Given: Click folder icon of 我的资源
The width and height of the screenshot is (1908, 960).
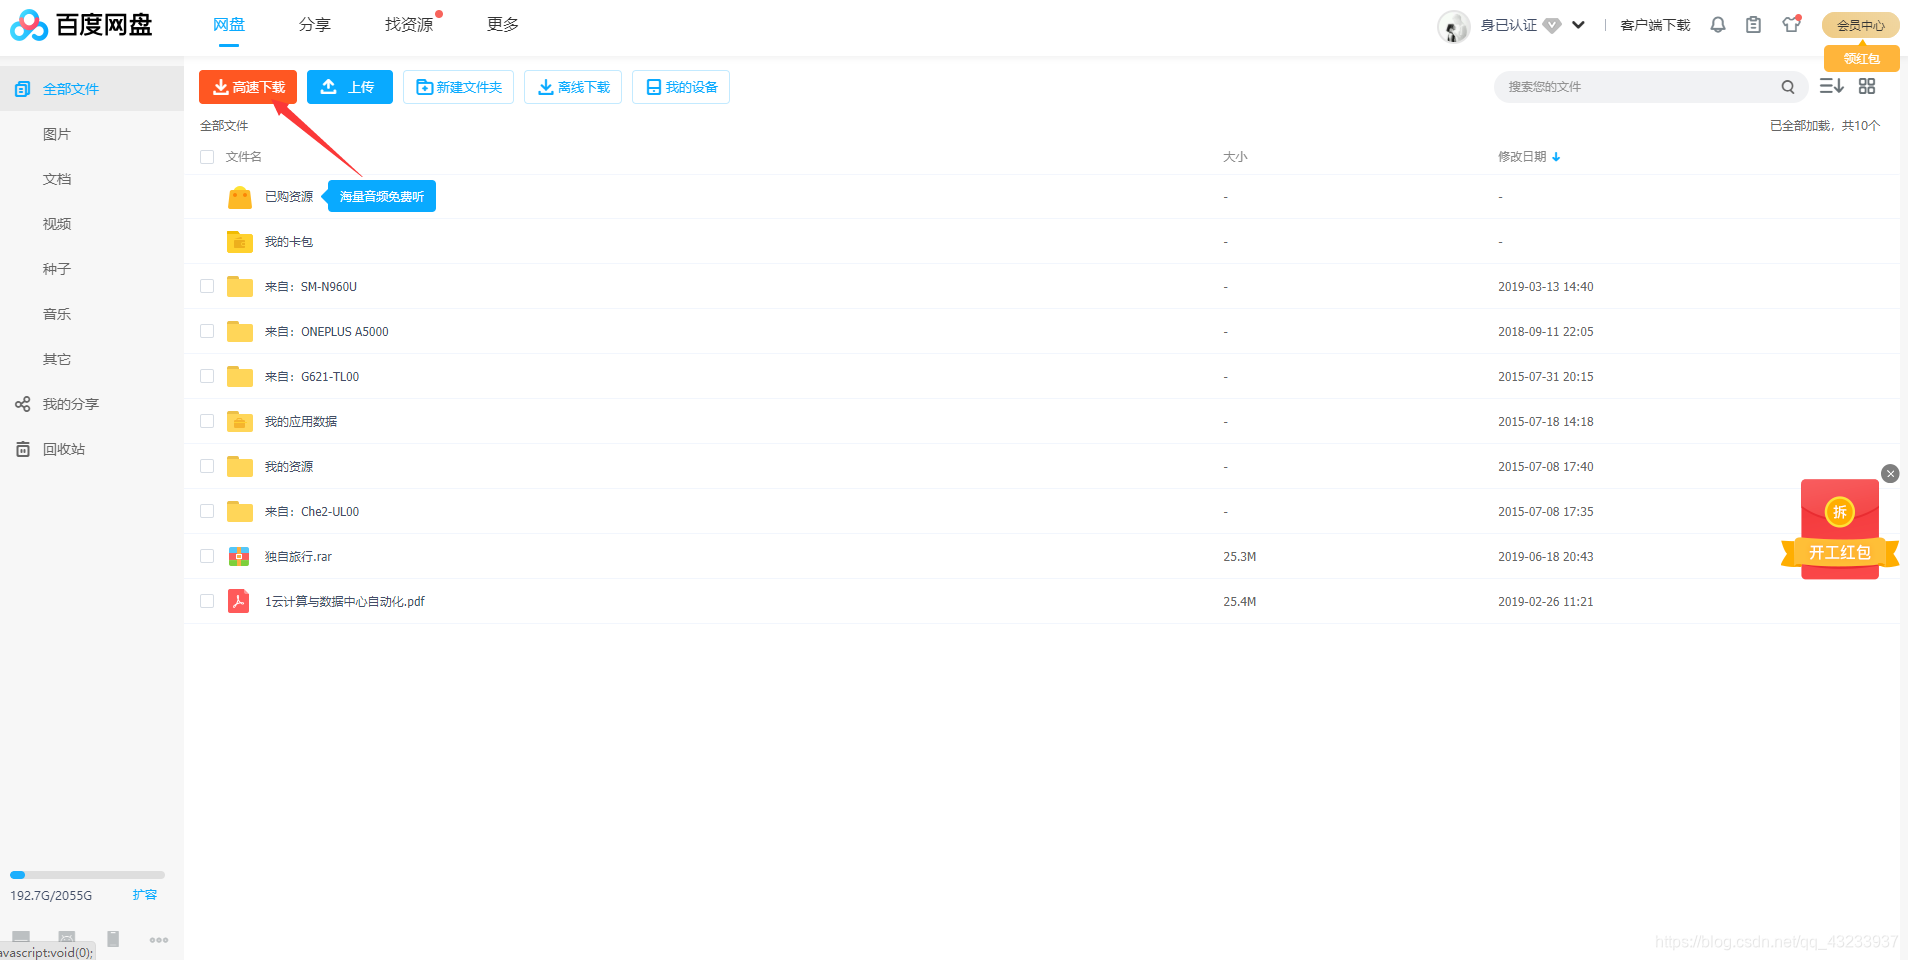Looking at the screenshot, I should [239, 467].
